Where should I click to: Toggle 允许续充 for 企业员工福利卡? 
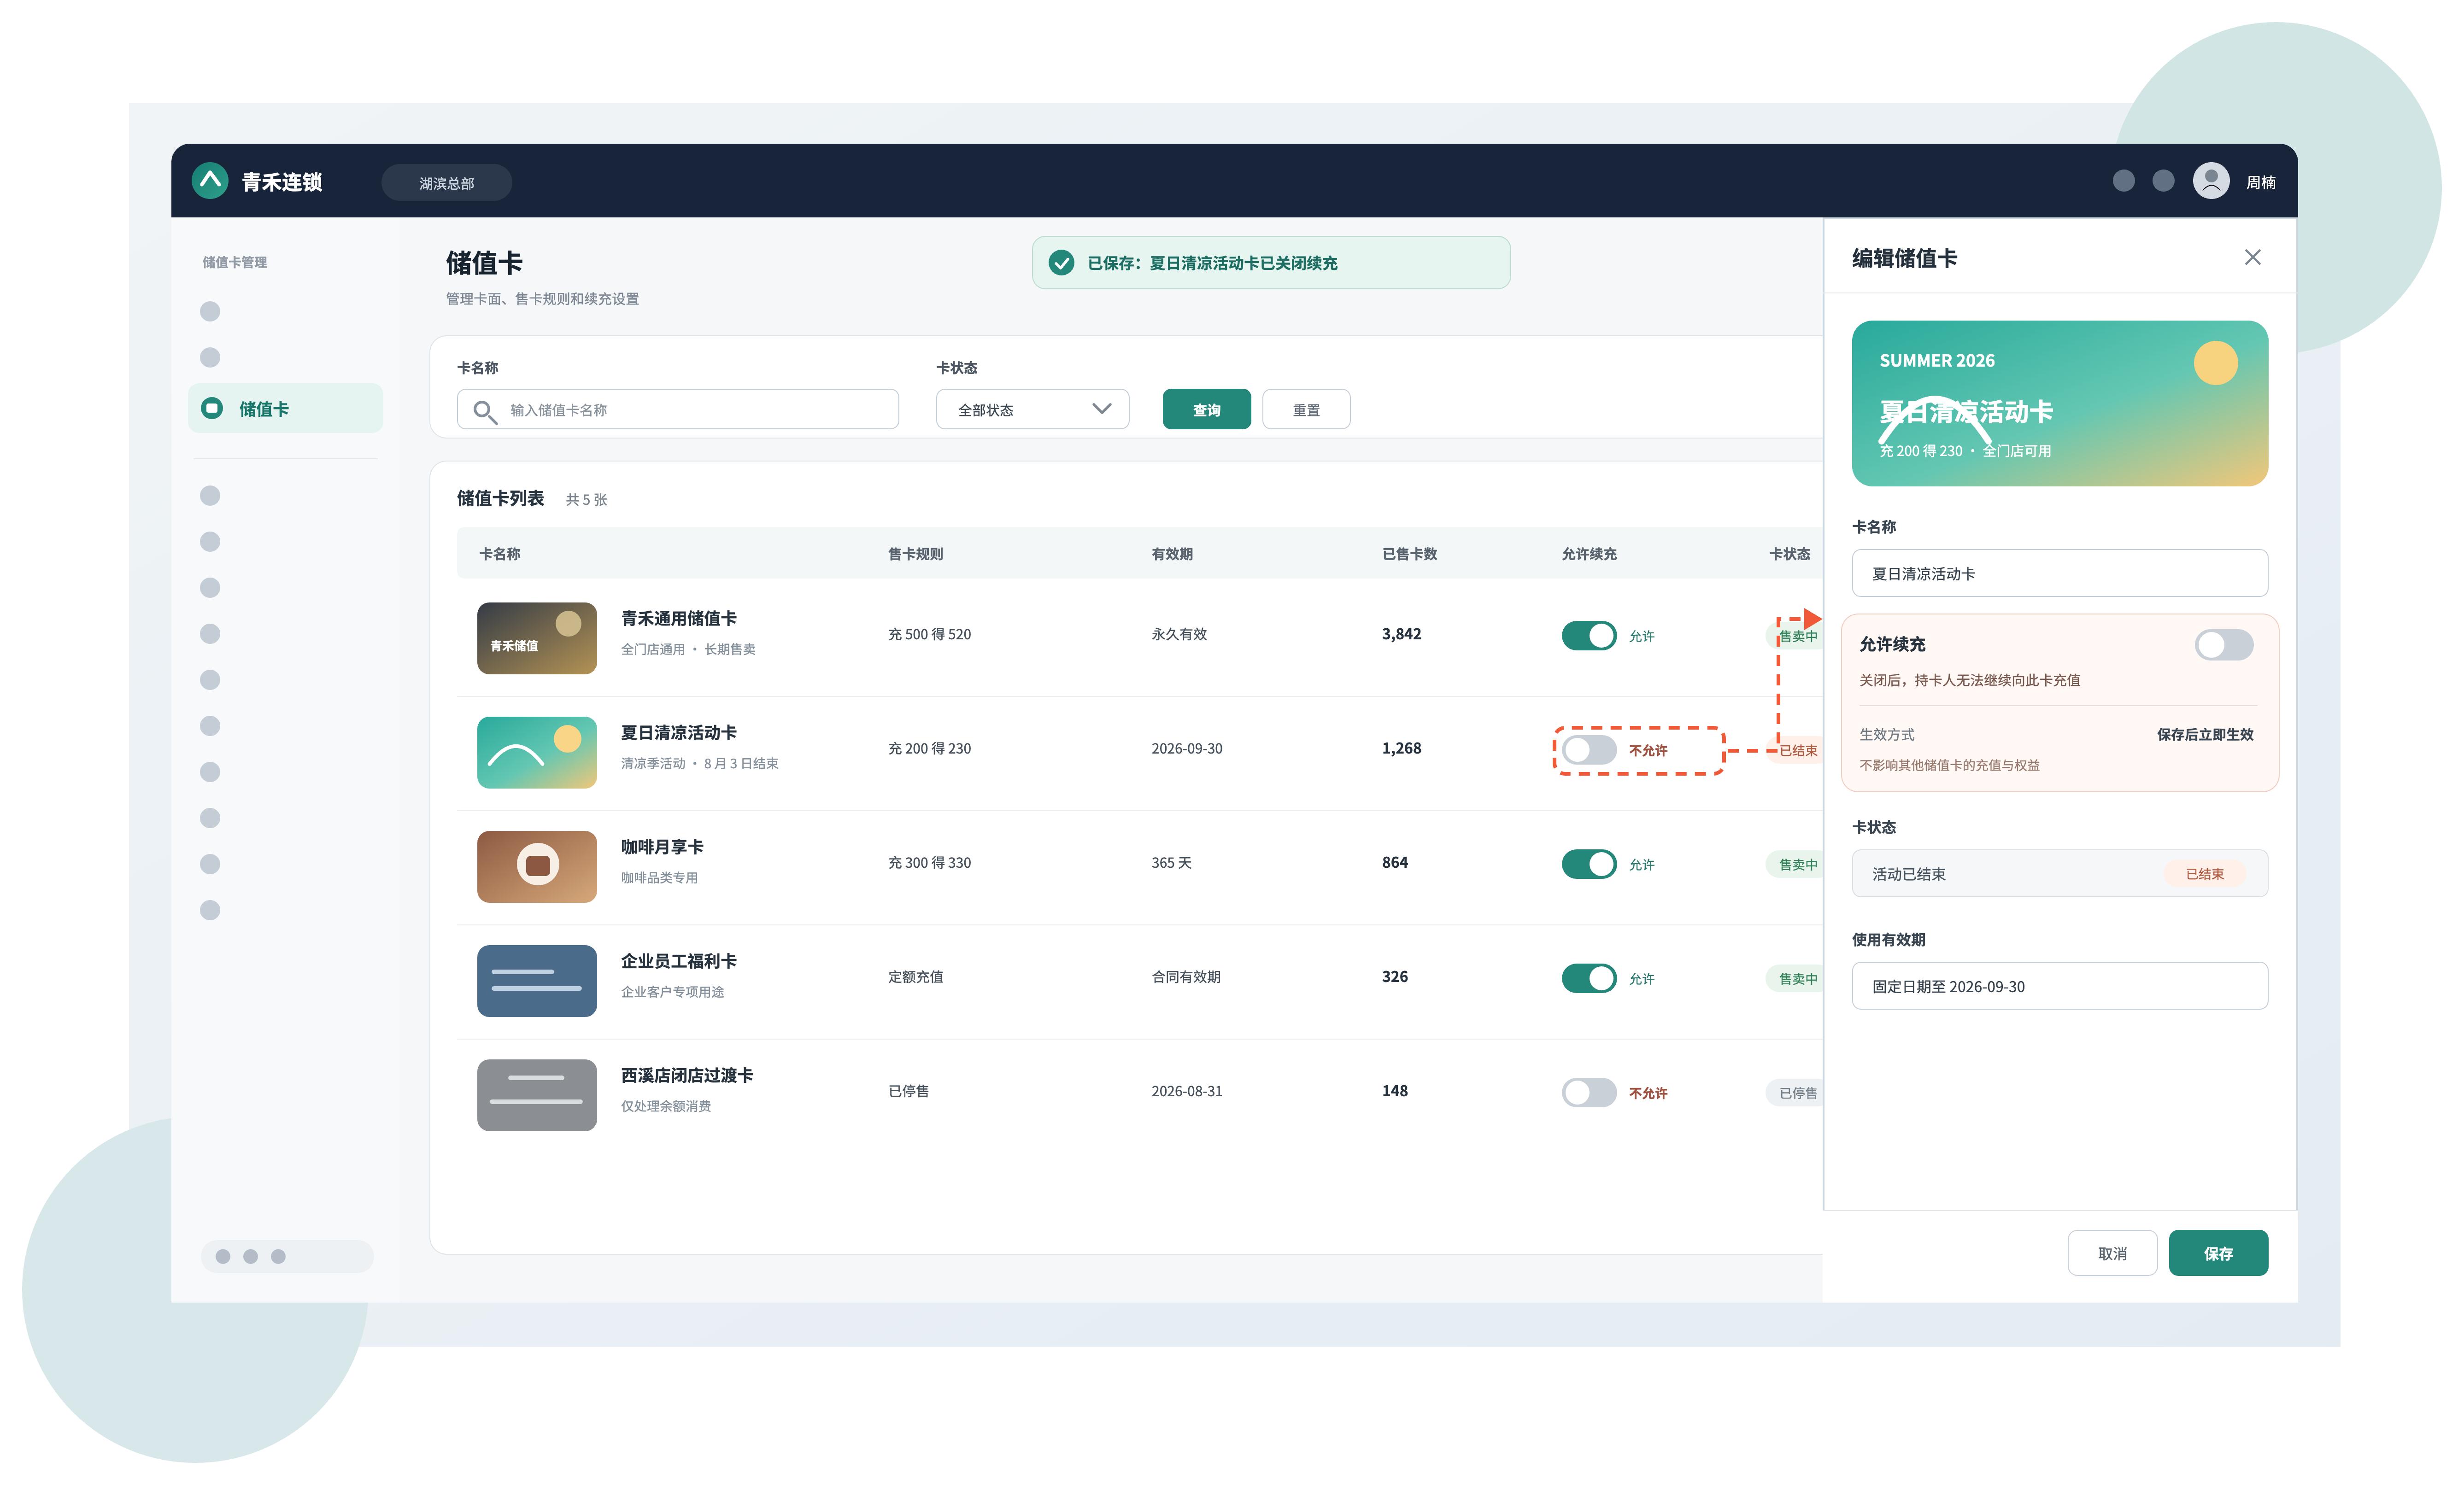tap(1589, 978)
